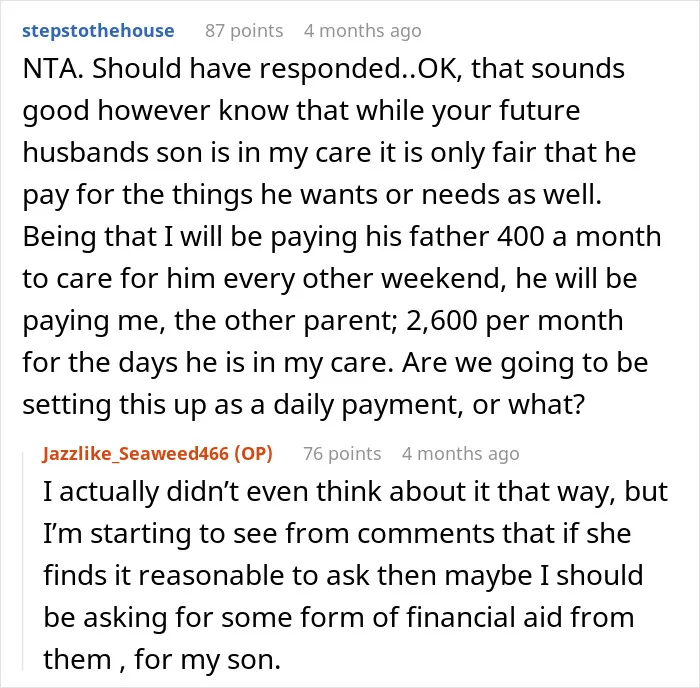
Task: Click the 87 points score label
Action: [244, 31]
